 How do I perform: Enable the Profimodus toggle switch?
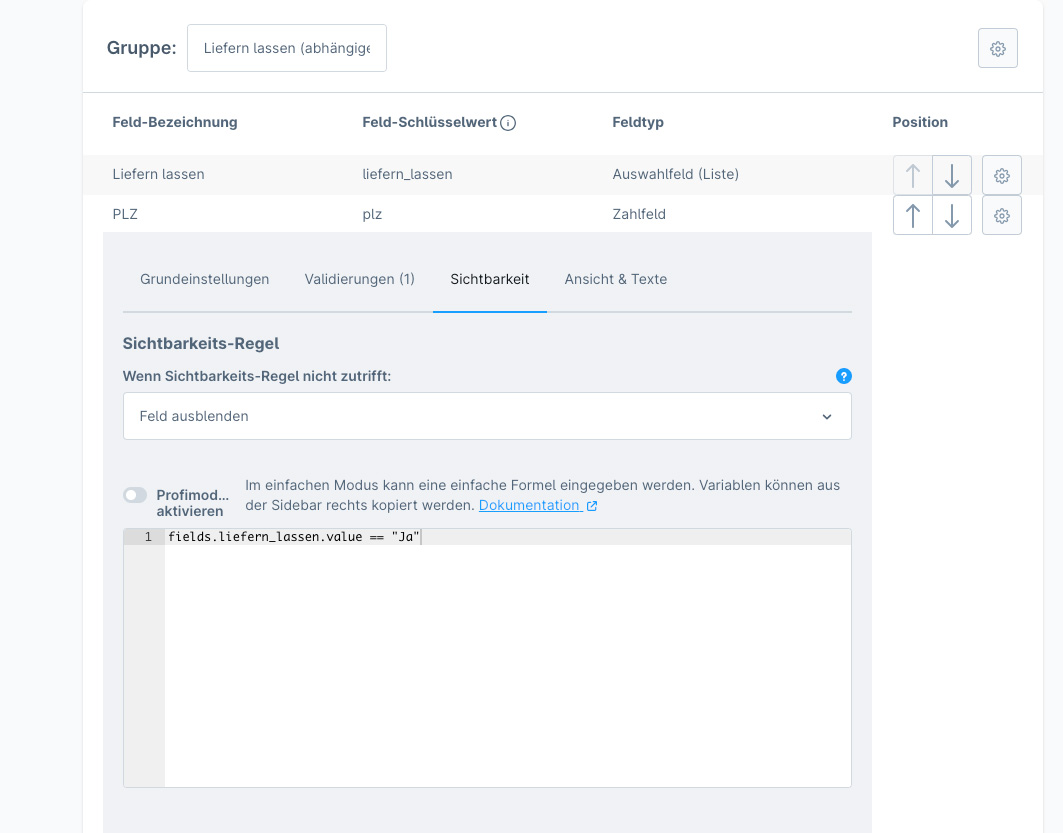click(x=135, y=495)
